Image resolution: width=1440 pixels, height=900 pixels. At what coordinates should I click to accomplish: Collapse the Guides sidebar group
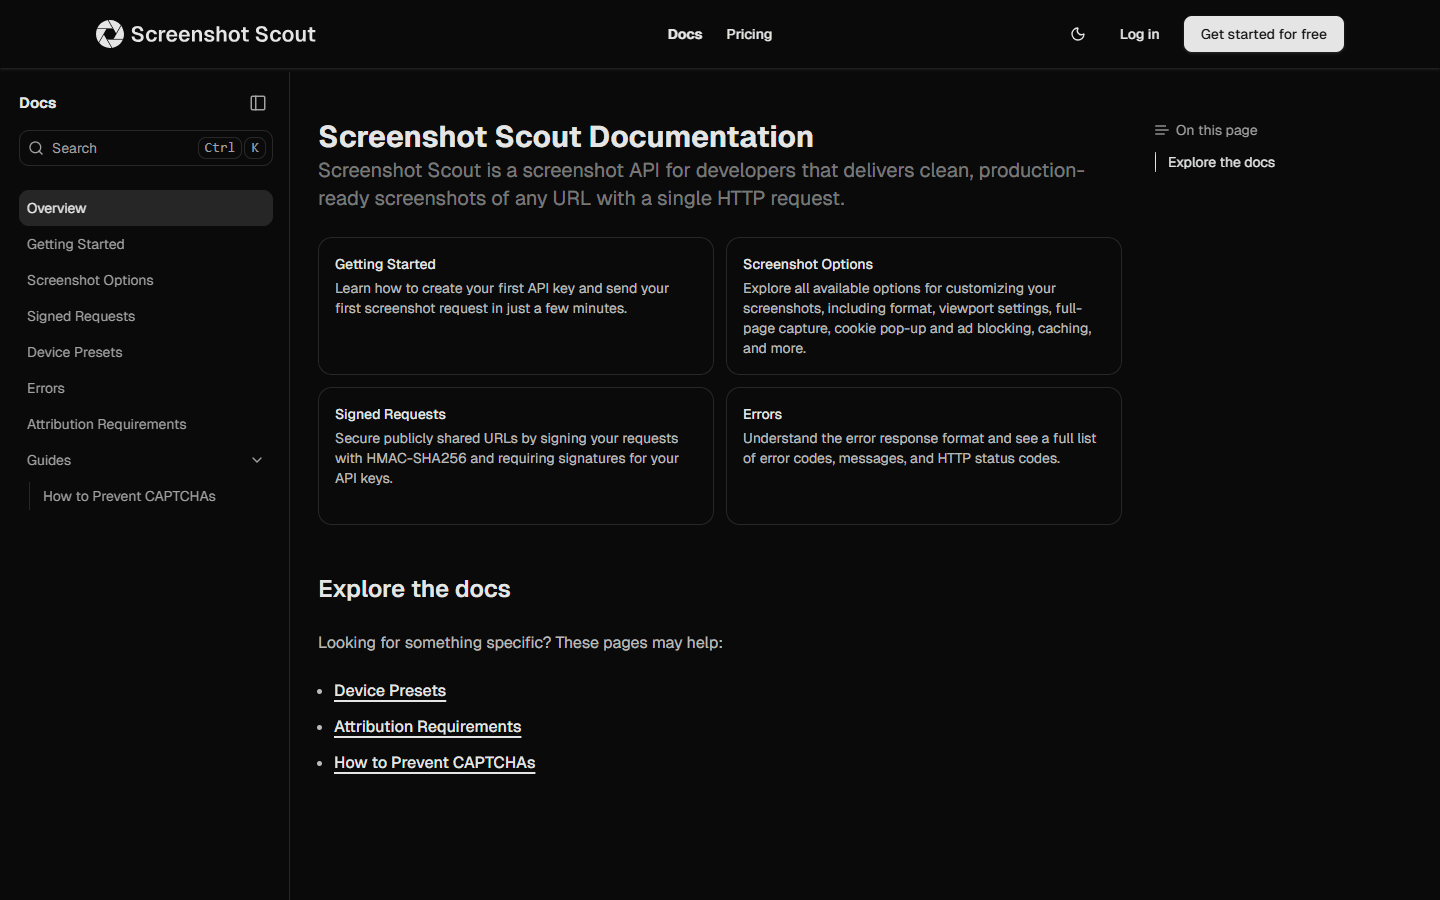257,460
